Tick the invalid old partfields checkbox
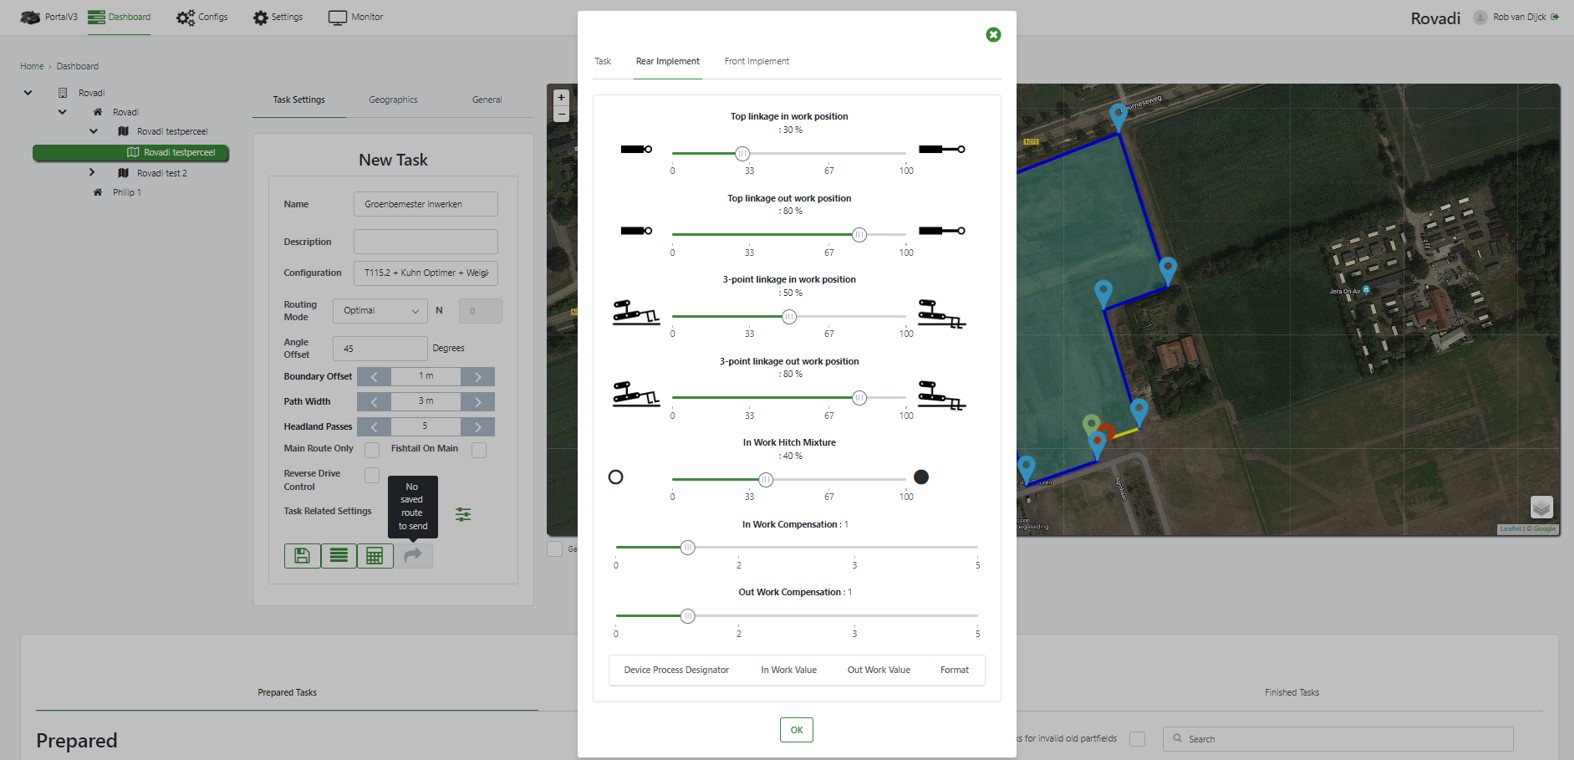This screenshot has width=1574, height=760. point(1137,739)
